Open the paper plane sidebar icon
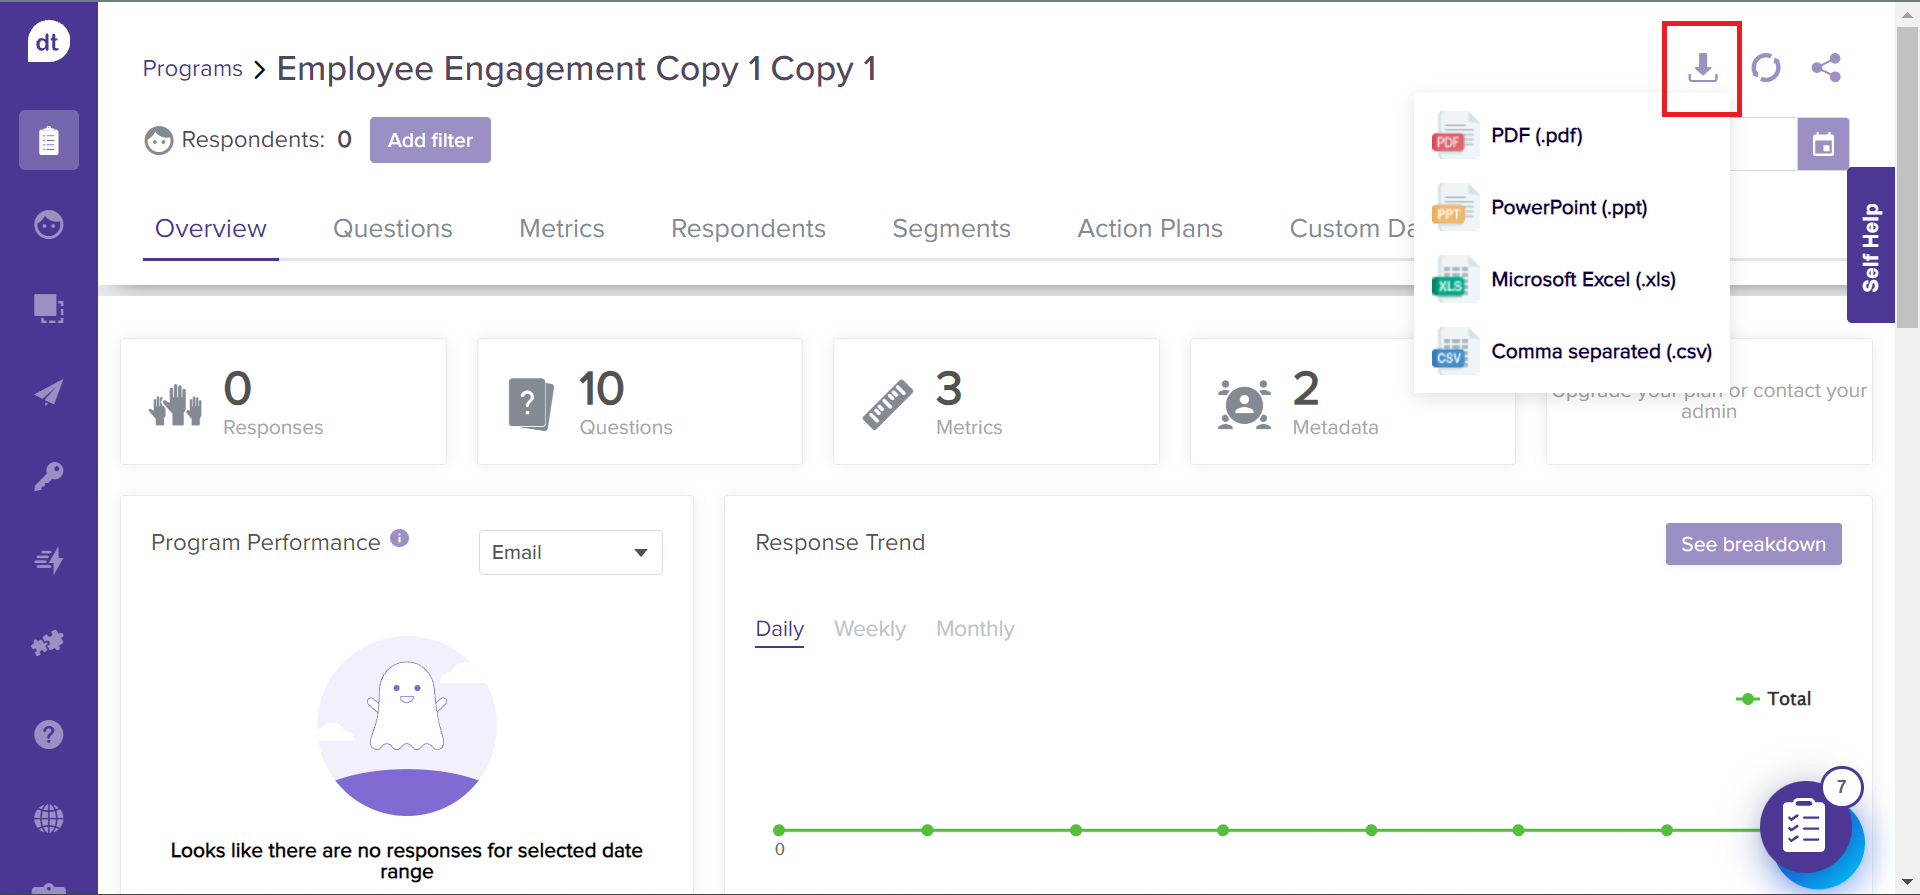 click(48, 392)
